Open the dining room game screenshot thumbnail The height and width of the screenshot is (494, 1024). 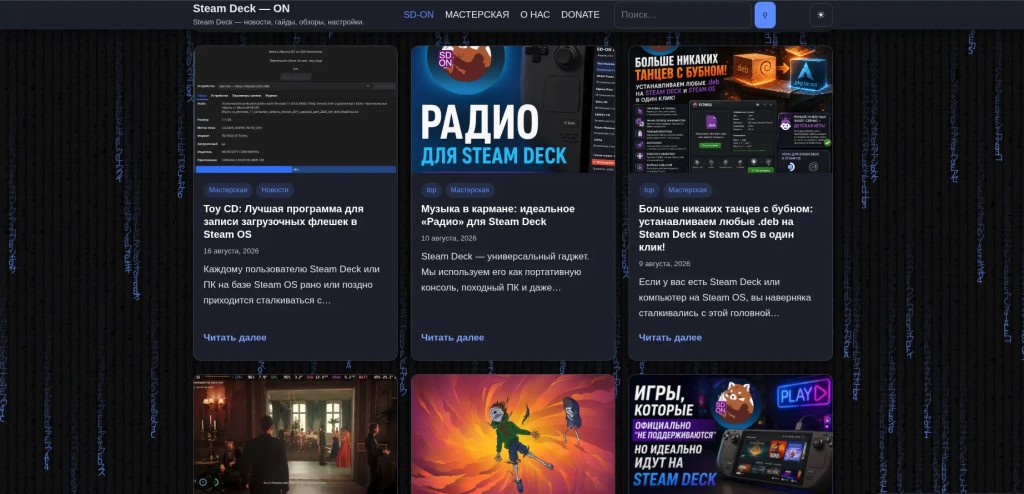295,434
